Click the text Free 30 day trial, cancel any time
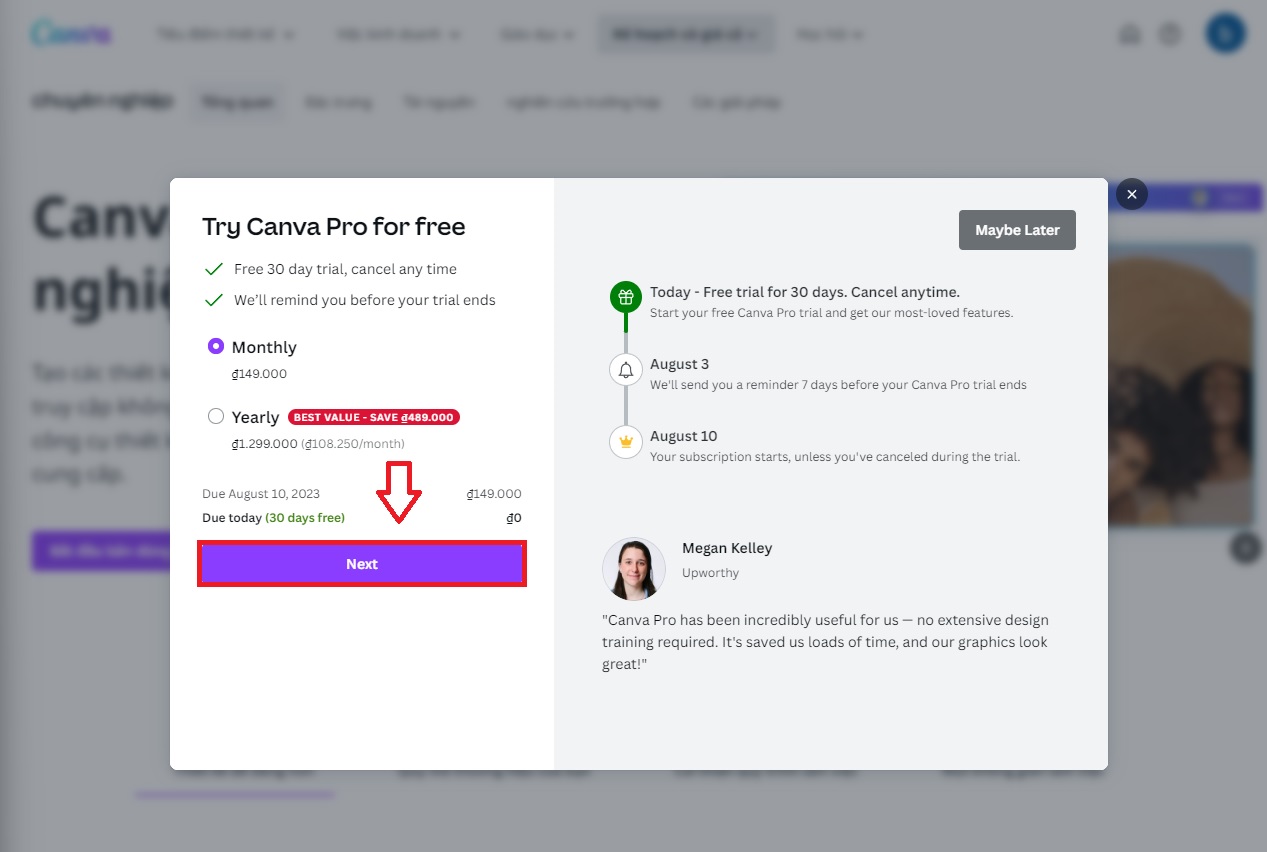Viewport: 1267px width, 852px height. point(345,269)
